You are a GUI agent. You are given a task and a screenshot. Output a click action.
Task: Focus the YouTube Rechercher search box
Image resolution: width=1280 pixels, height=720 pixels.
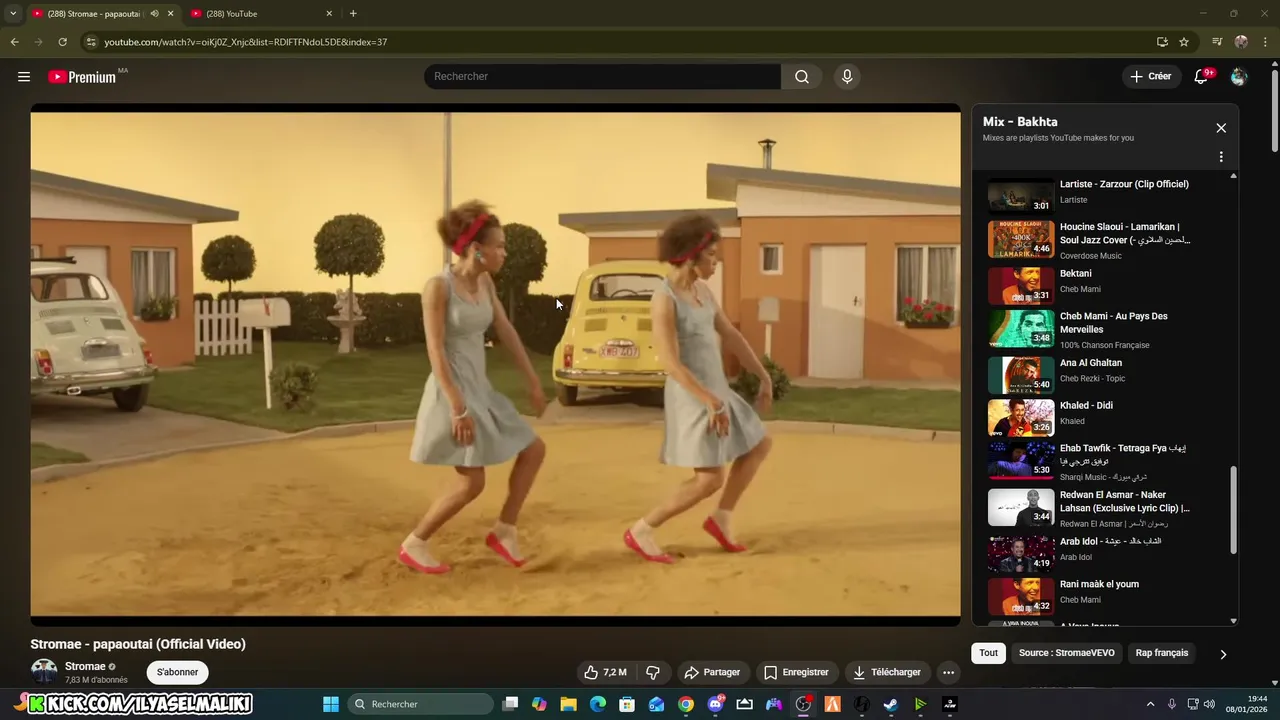[x=602, y=77]
